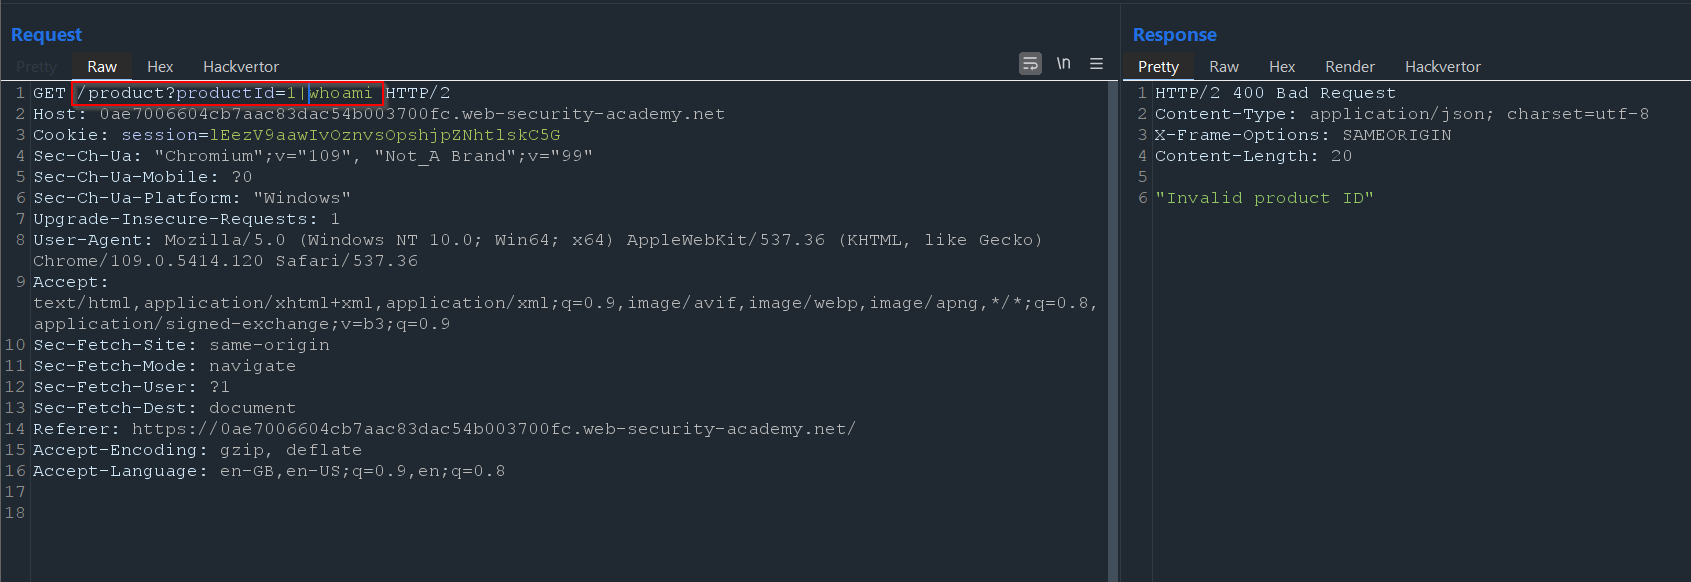Viewport: 1691px width, 582px height.
Task: Click the Accept-Language header line
Action: tap(269, 471)
